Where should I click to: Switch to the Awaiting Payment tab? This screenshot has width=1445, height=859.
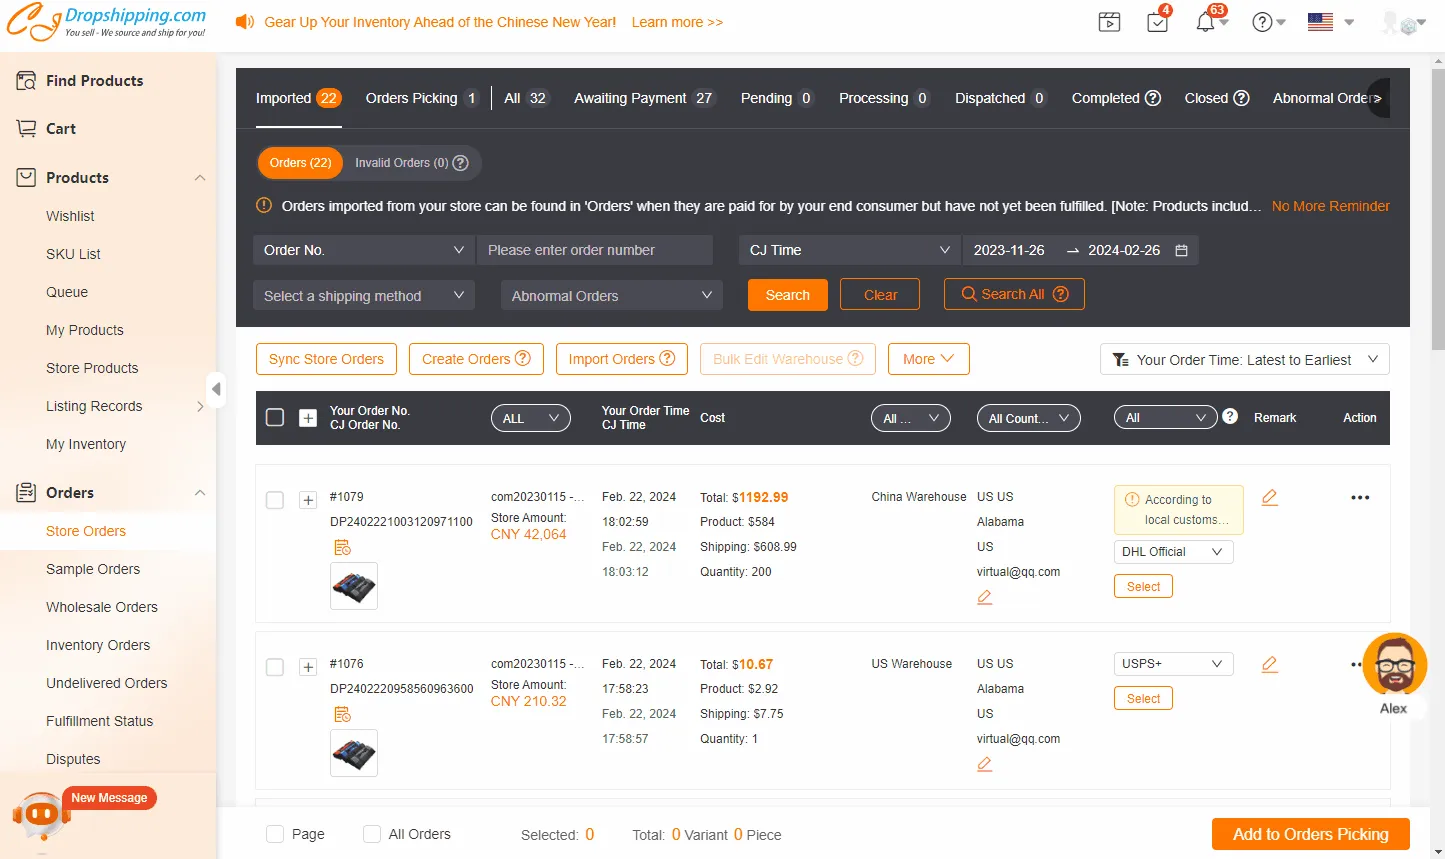(642, 98)
